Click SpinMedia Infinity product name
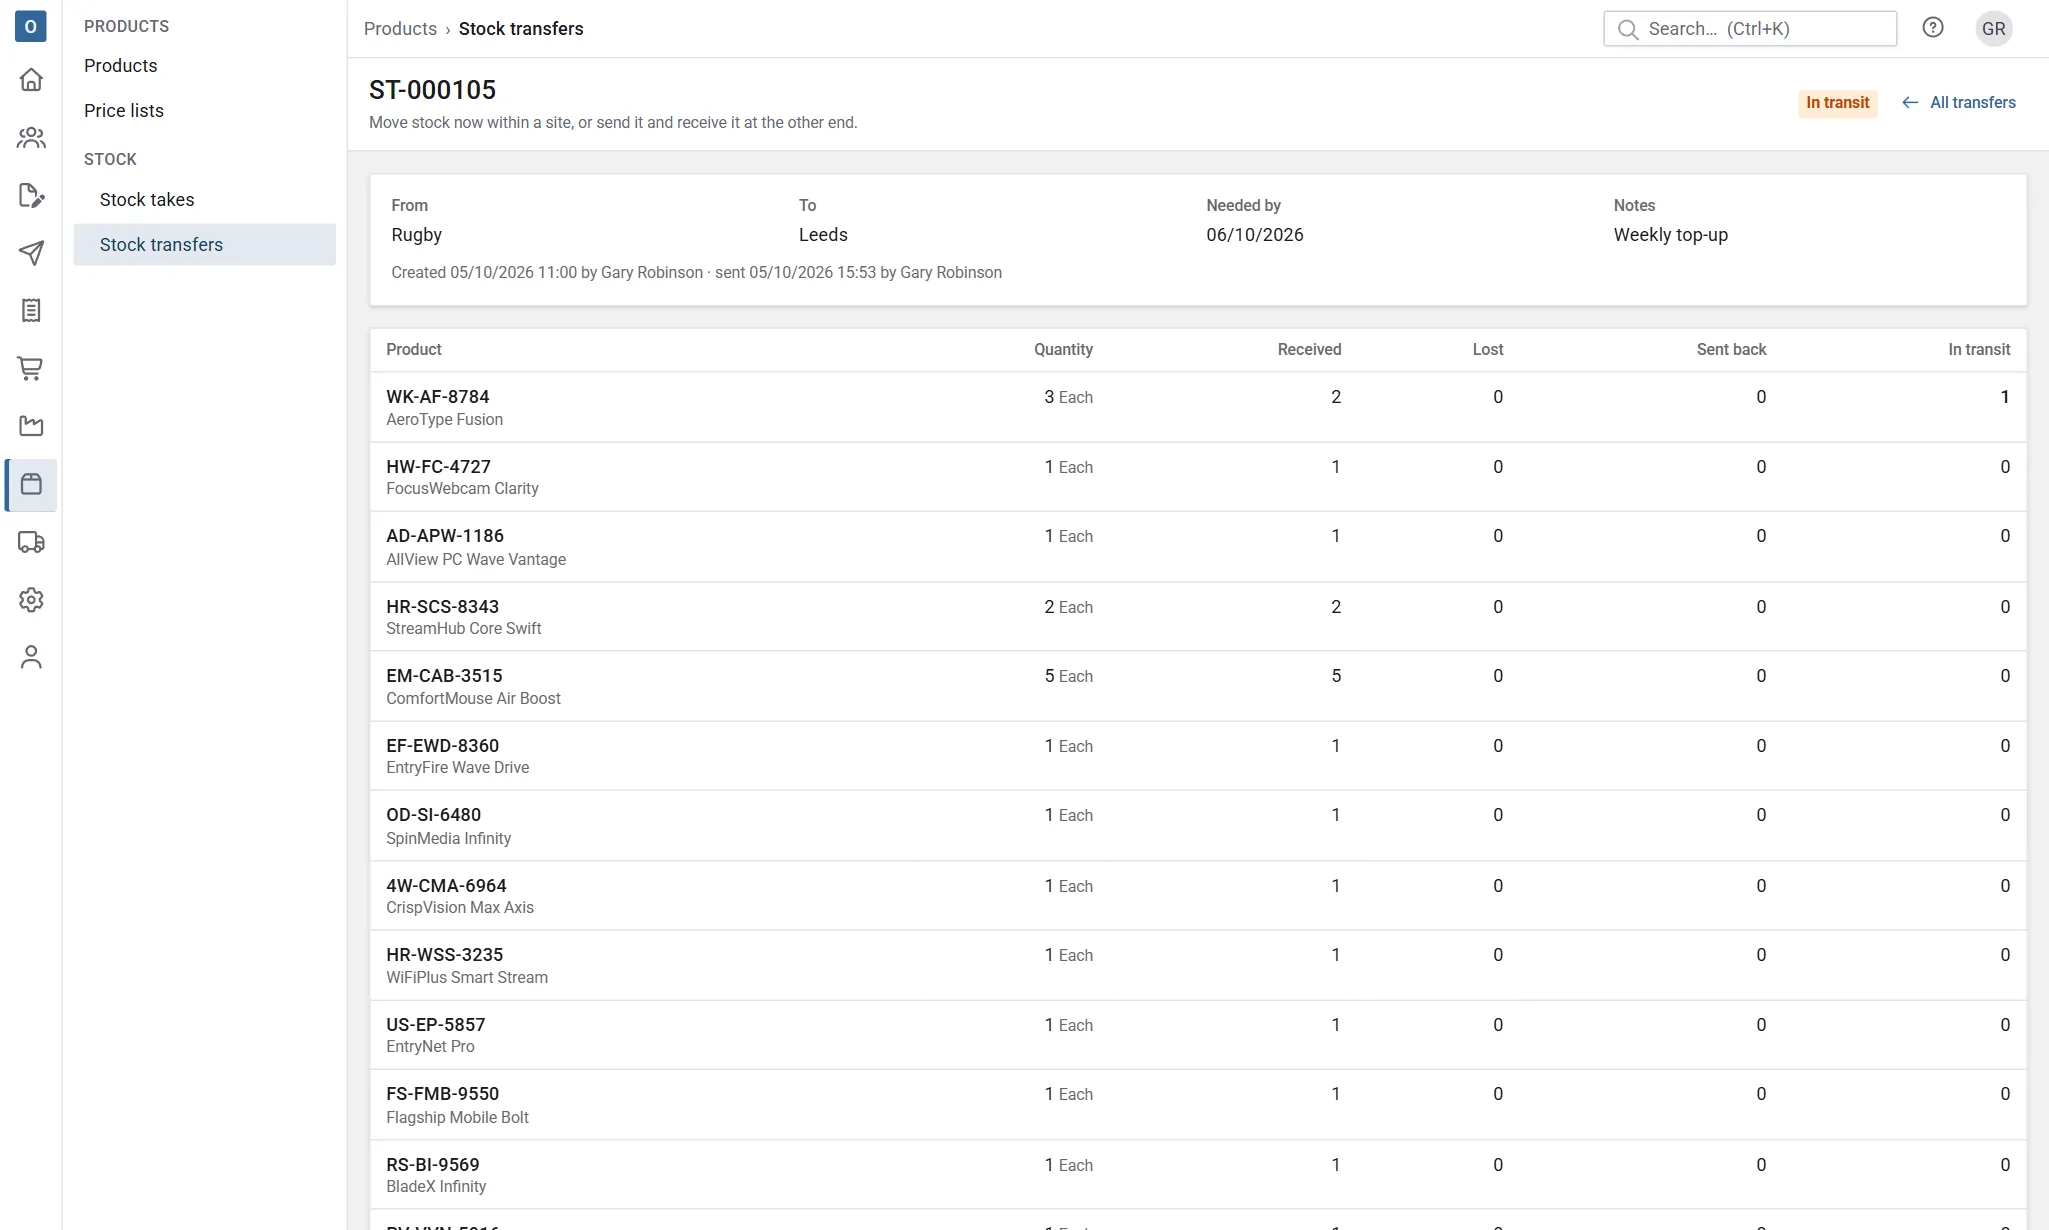 [448, 839]
